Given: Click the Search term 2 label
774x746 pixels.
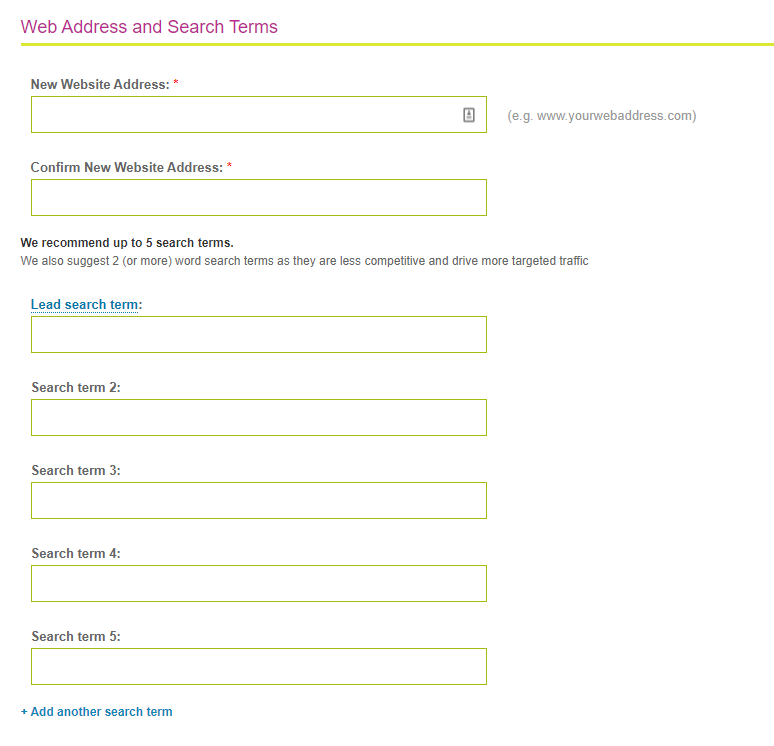Looking at the screenshot, I should coord(75,388).
